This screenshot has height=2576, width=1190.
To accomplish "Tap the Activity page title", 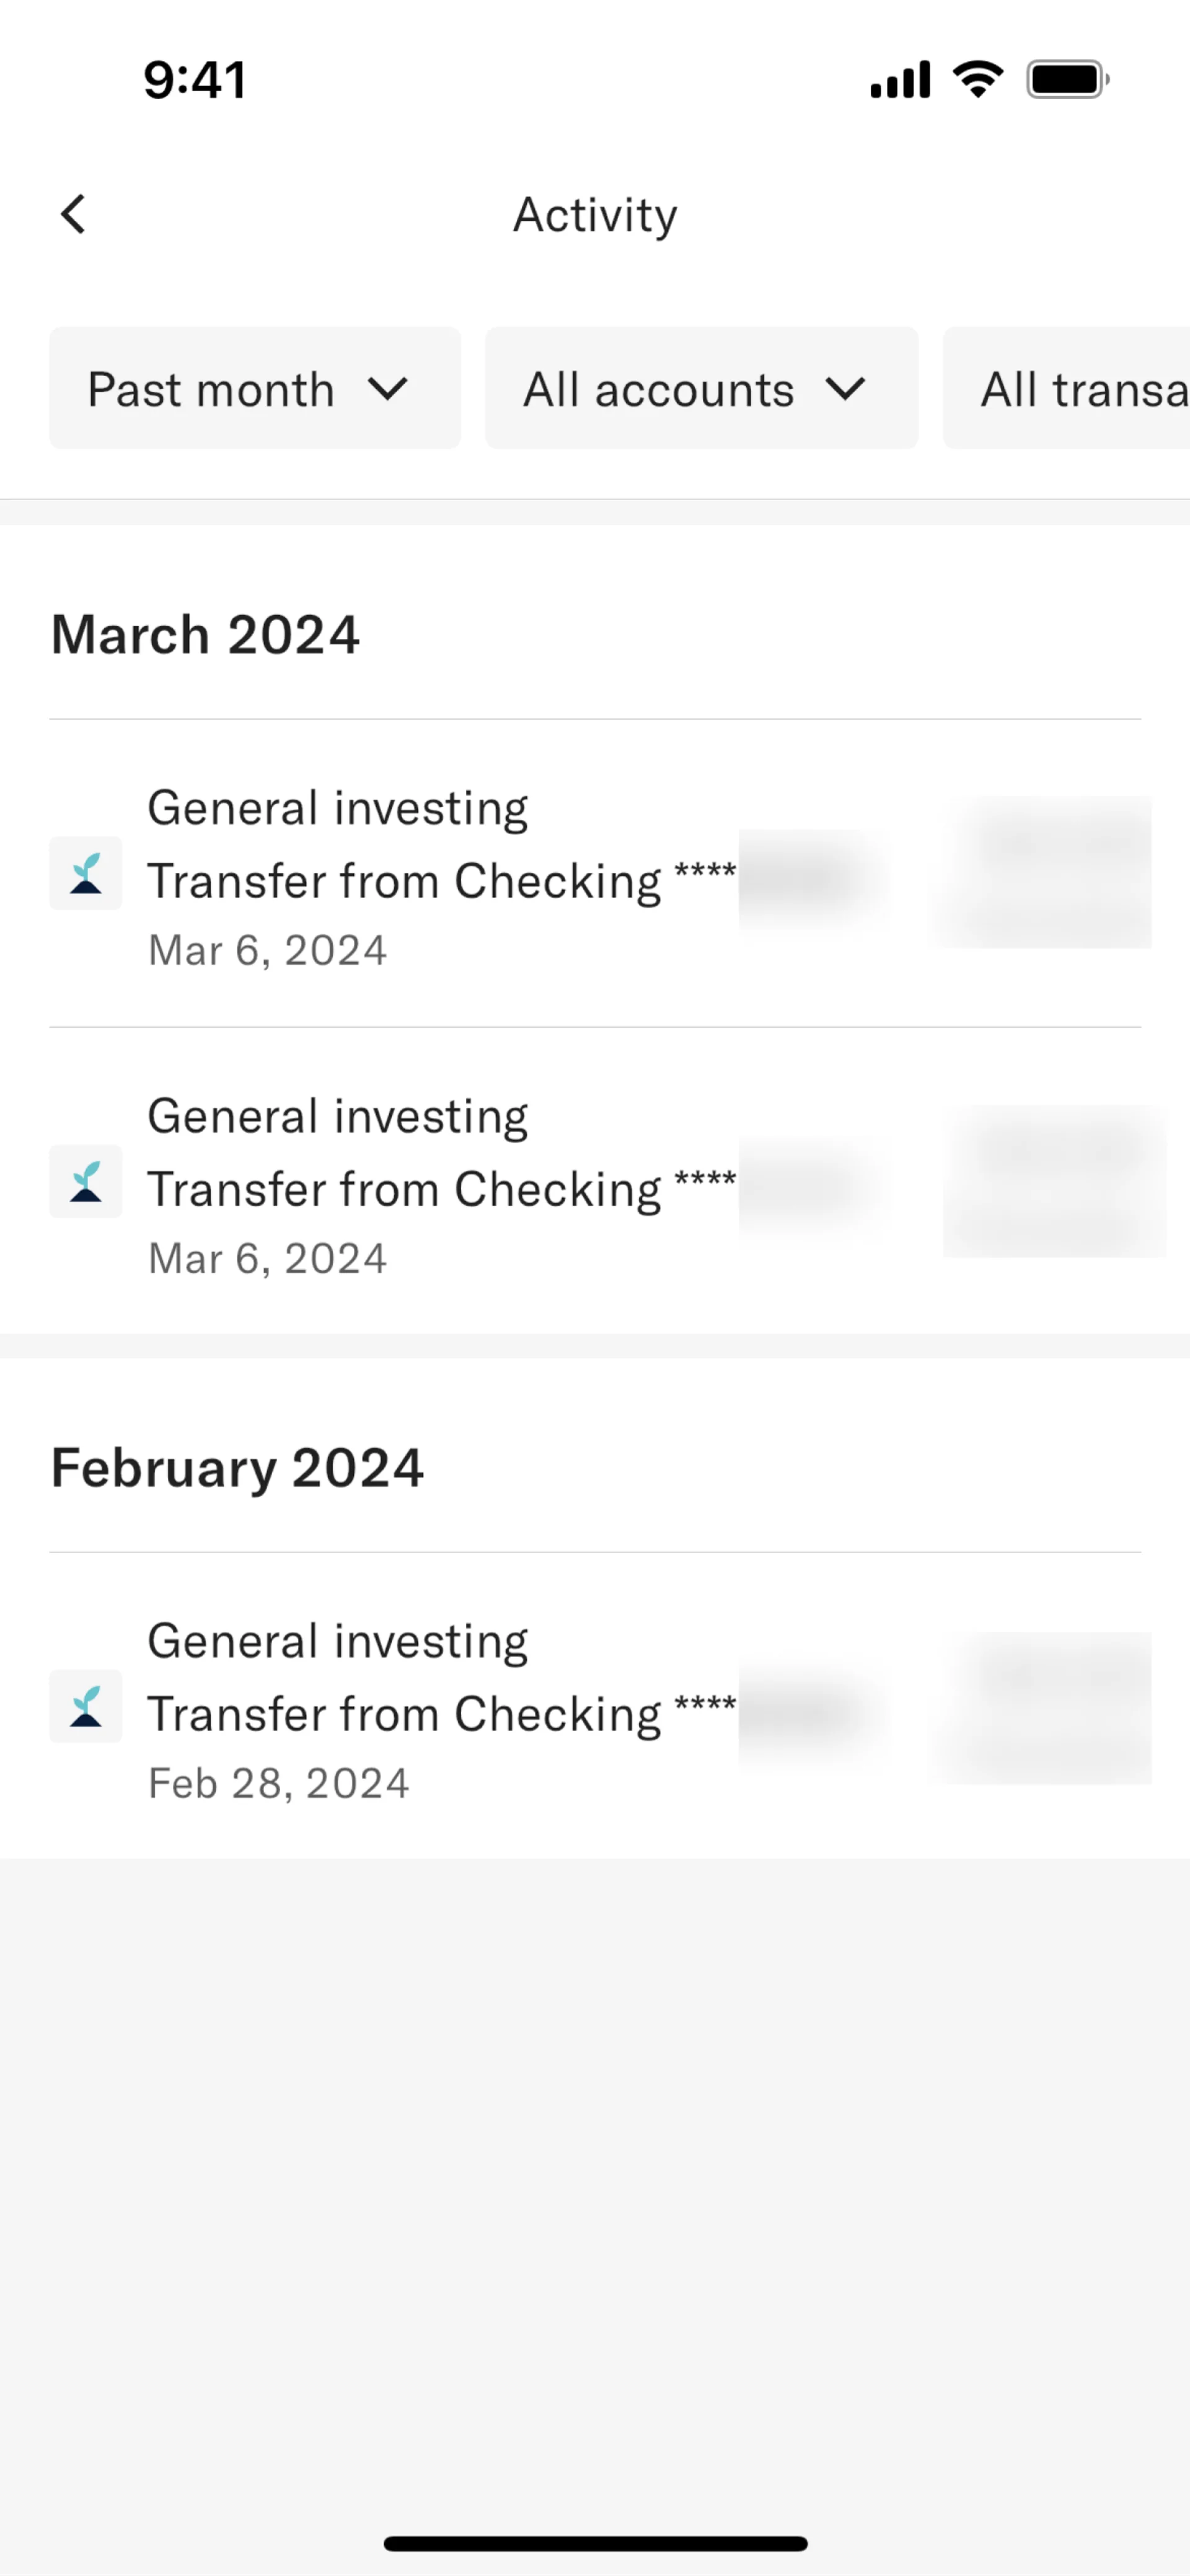I will tap(595, 215).
